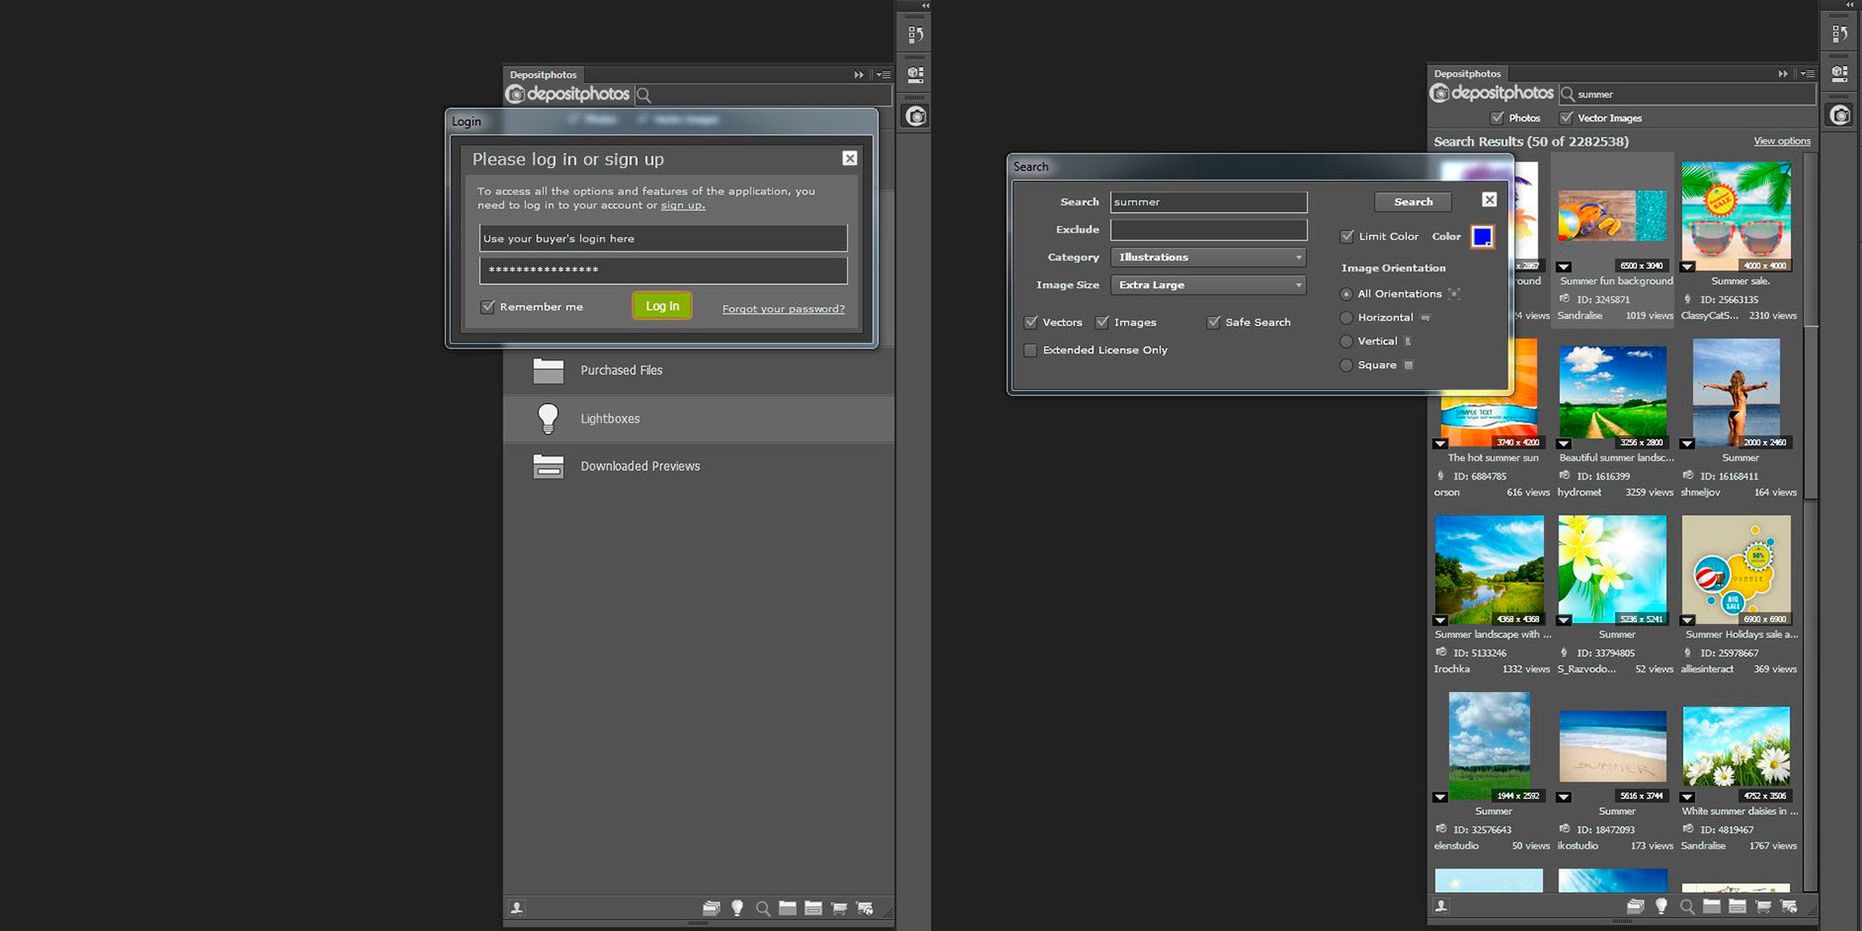Enable Extended License Only
The image size is (1862, 931).
click(x=1030, y=350)
